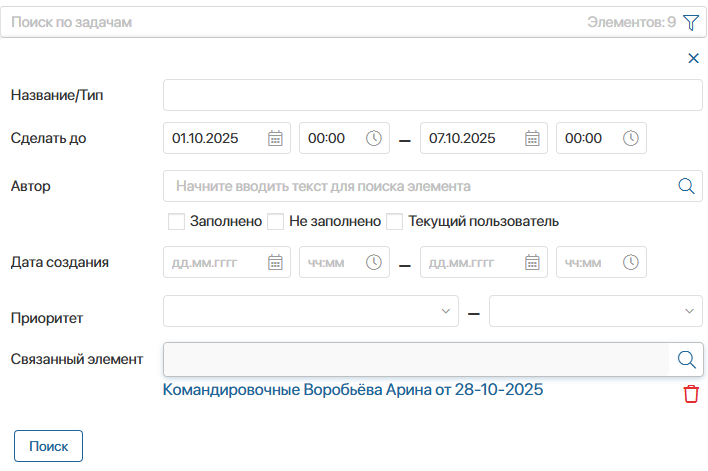Delete linked item with red trash icon

[x=690, y=394]
